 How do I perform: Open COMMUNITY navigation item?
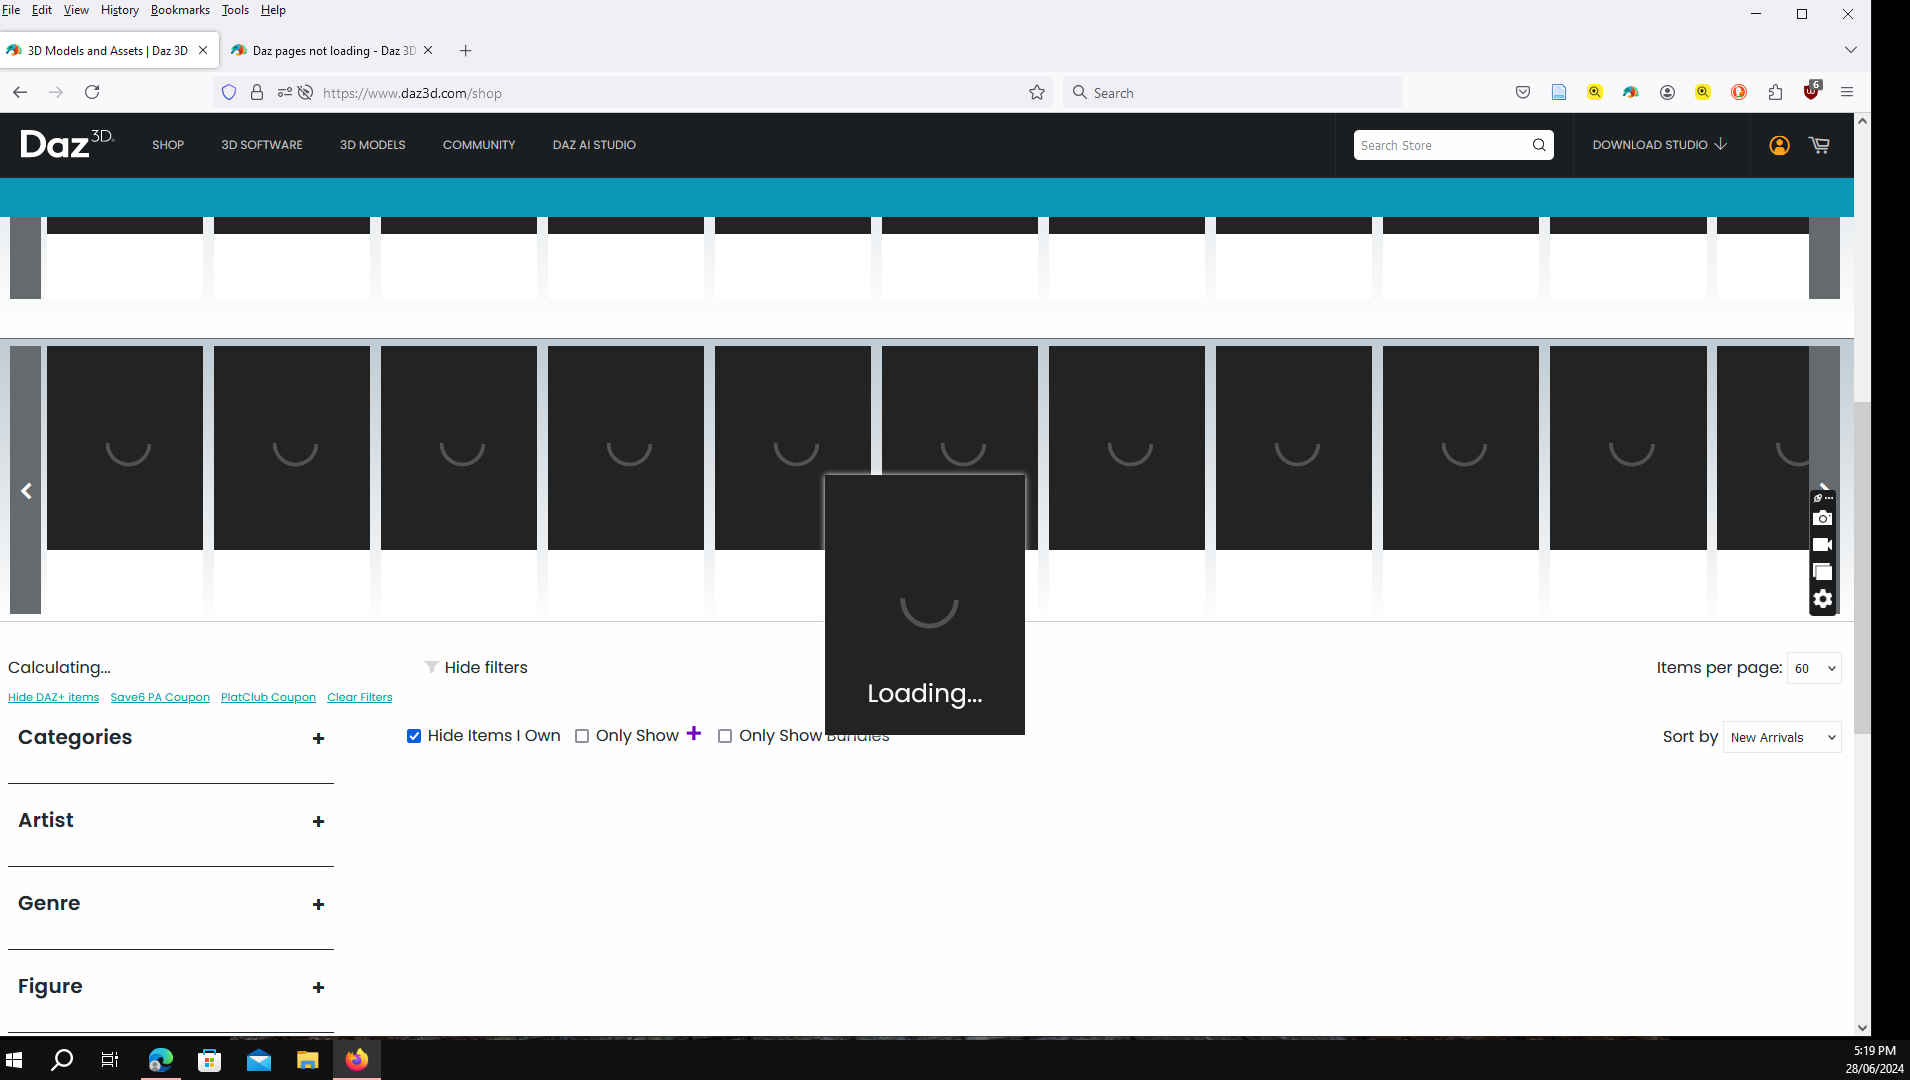(x=479, y=145)
